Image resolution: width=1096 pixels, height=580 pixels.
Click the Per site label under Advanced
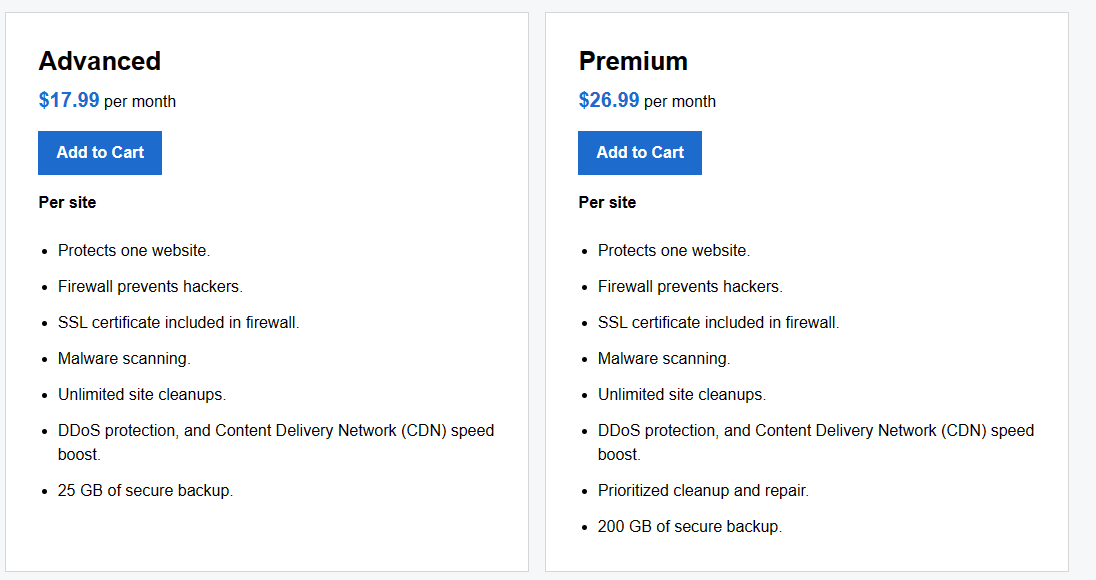point(67,202)
